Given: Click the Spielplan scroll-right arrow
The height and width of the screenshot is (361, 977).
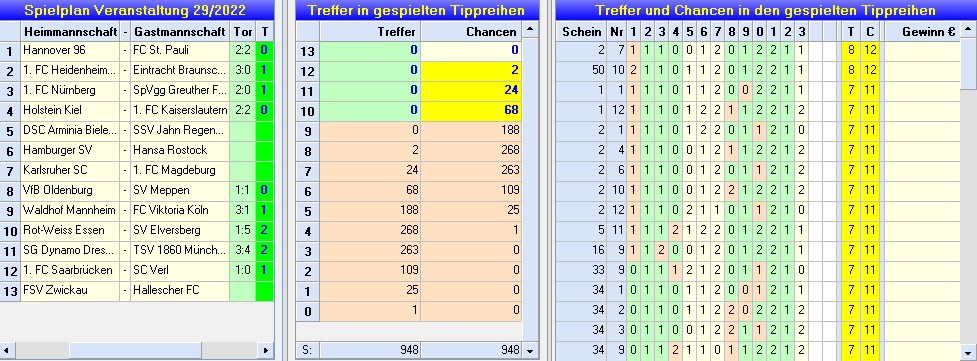Looking at the screenshot, I should [x=265, y=350].
